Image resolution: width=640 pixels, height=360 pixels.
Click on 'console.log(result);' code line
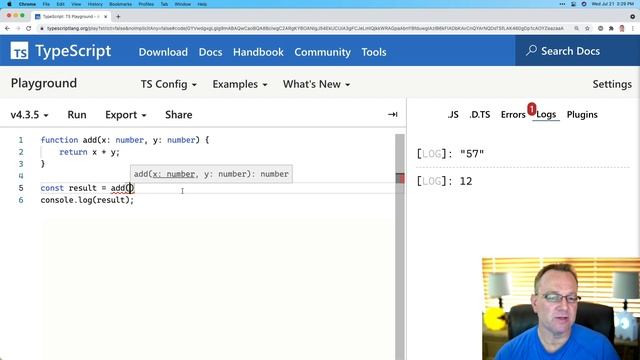point(87,200)
